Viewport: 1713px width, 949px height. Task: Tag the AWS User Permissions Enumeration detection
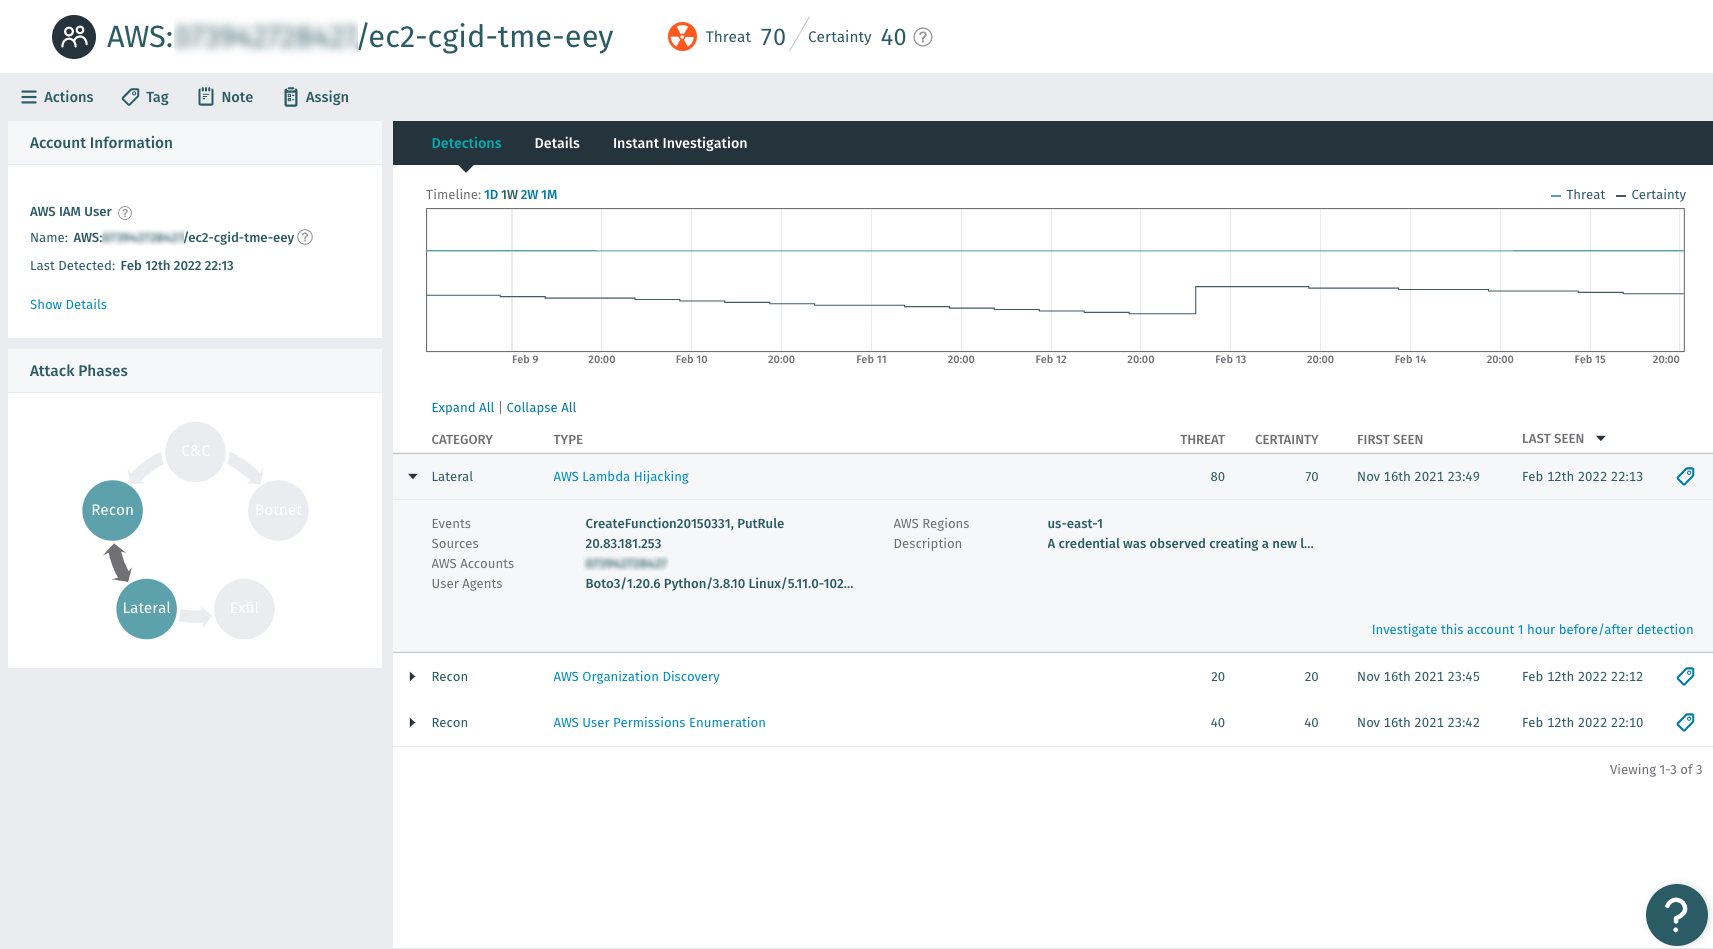(x=1685, y=723)
